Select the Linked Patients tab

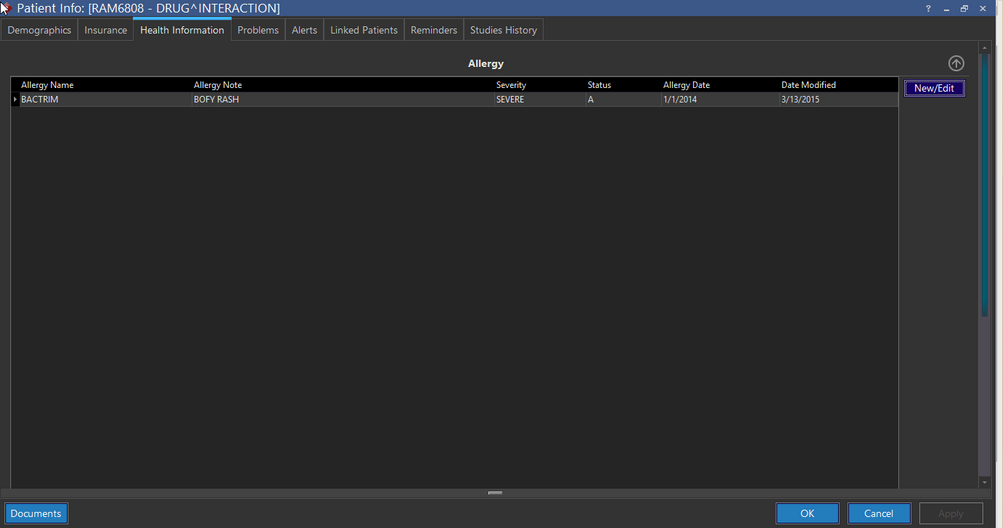364,30
